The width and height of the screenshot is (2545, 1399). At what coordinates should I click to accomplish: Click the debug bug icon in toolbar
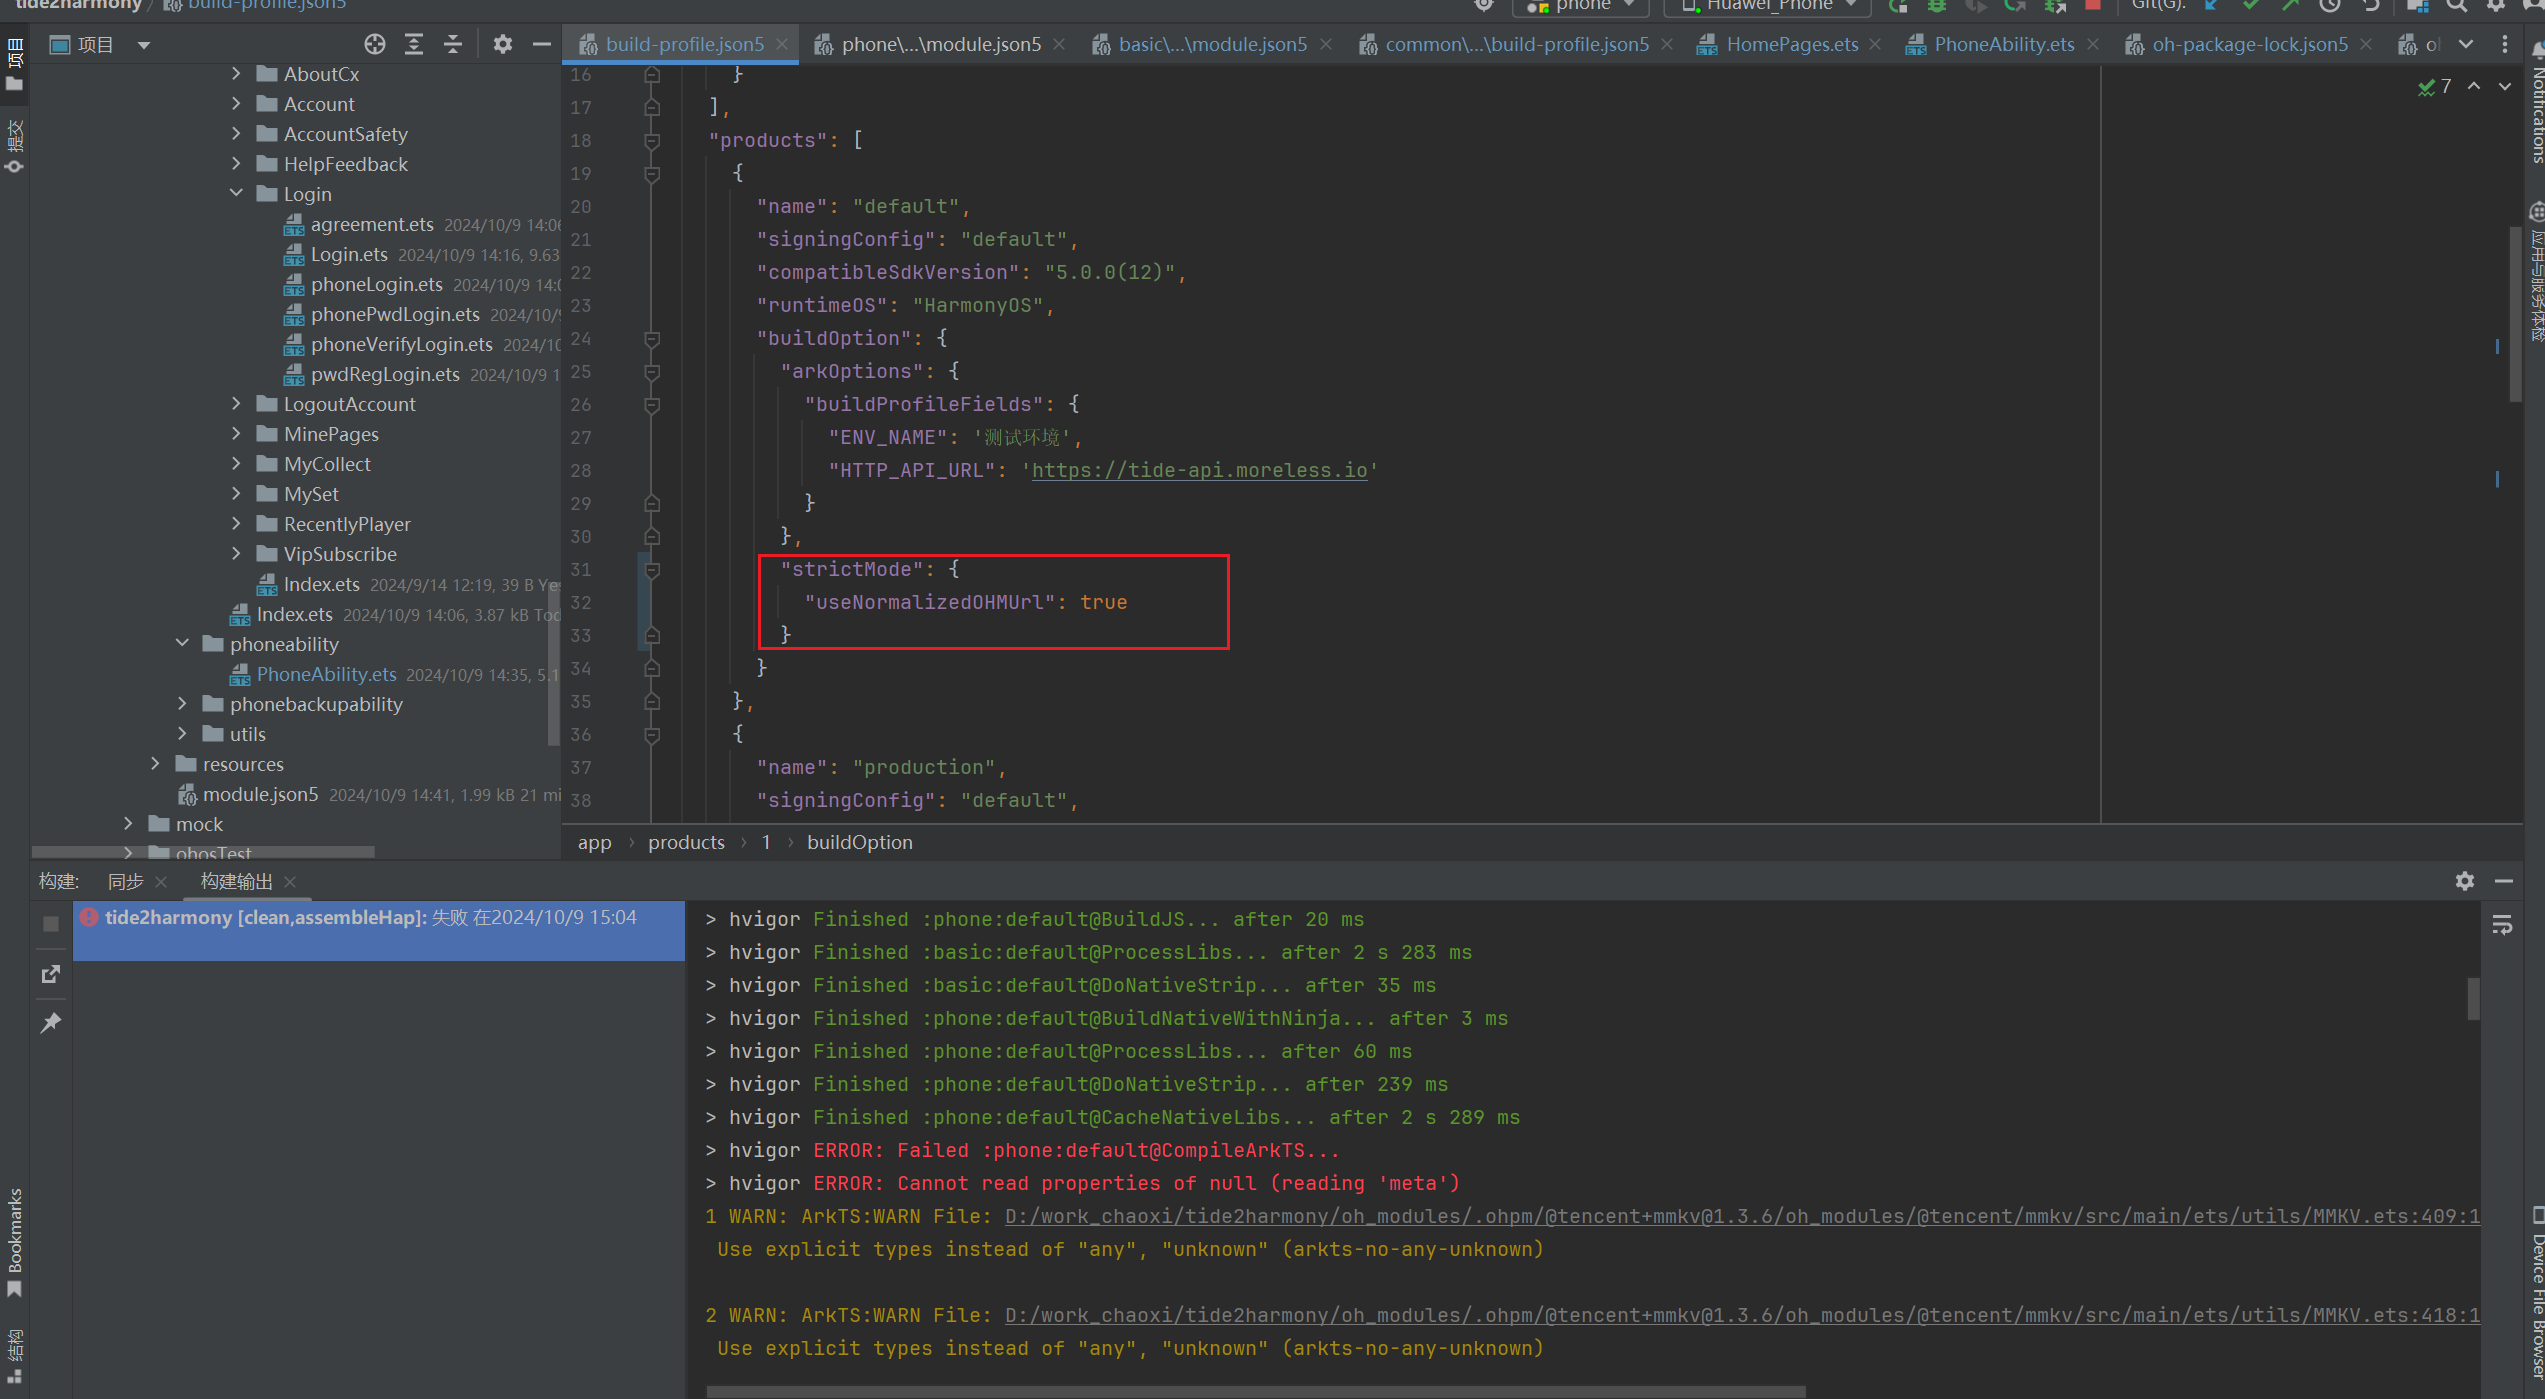pos(1937,5)
